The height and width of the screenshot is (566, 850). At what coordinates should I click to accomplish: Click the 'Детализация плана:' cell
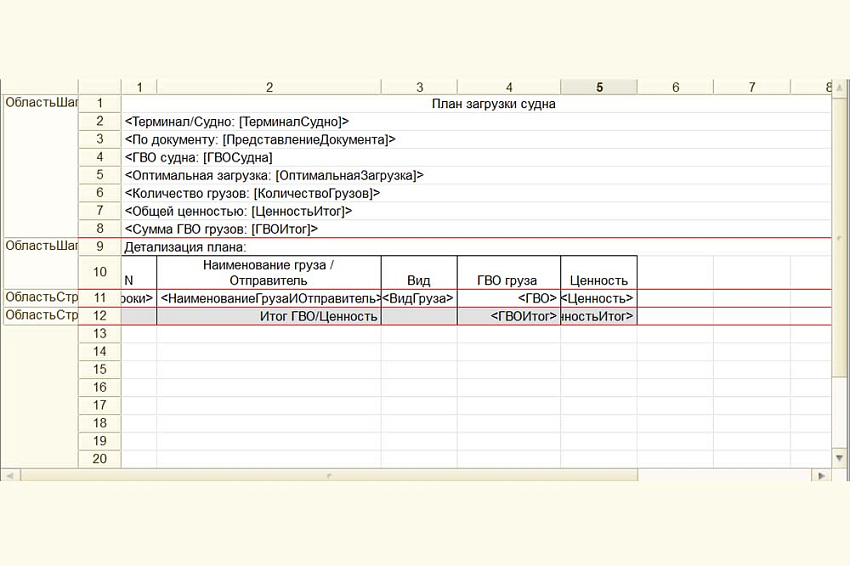point(184,247)
